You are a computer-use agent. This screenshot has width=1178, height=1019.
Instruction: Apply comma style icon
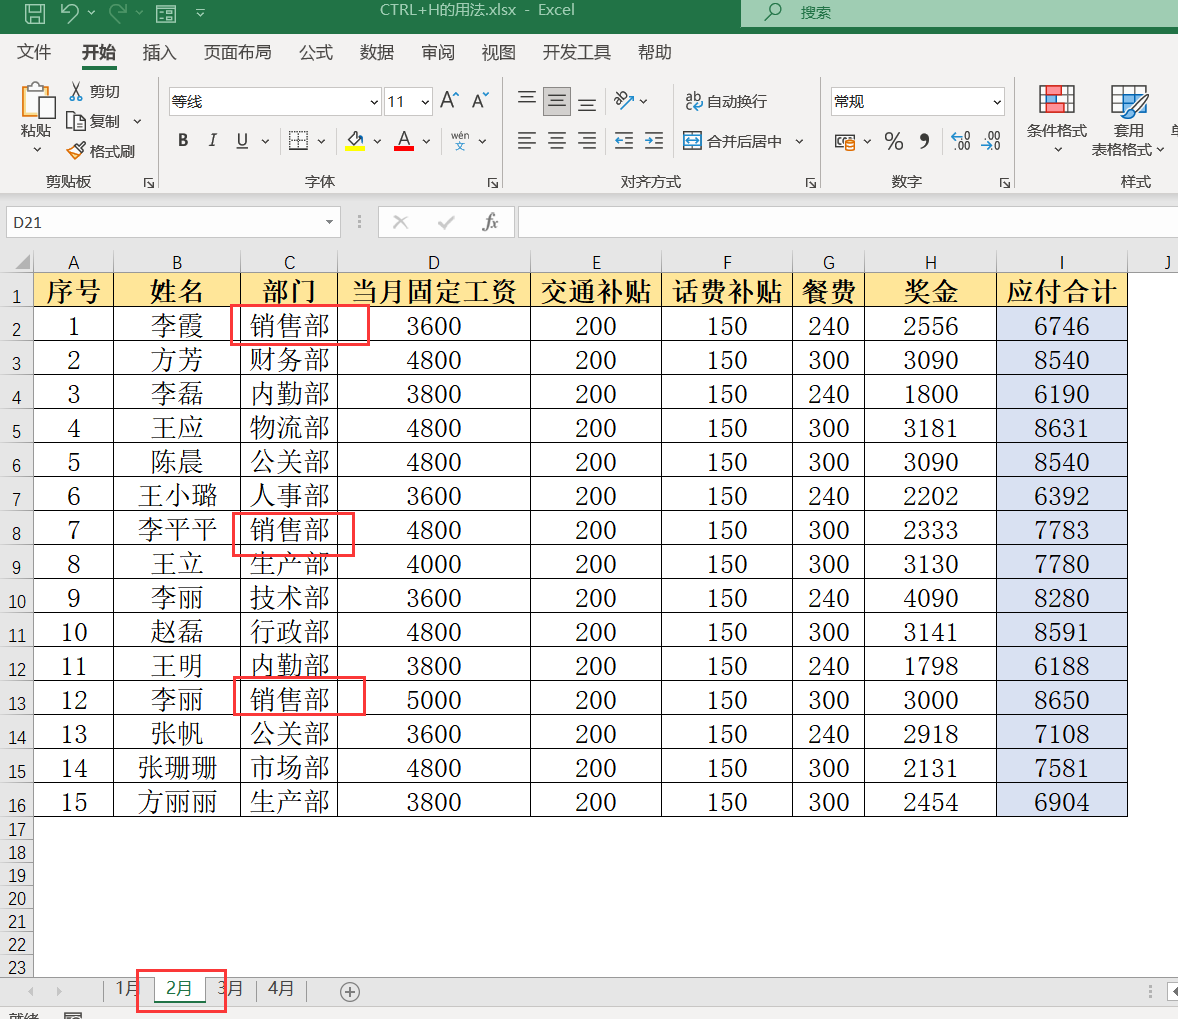point(925,141)
